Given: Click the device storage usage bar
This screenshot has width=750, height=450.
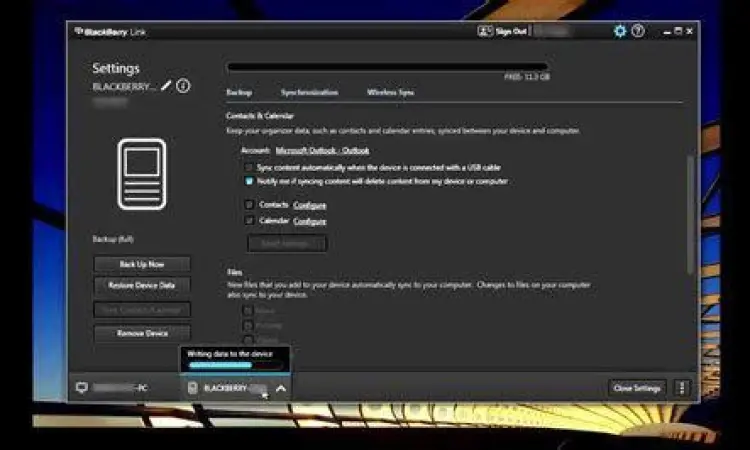Looking at the screenshot, I should tap(387, 66).
